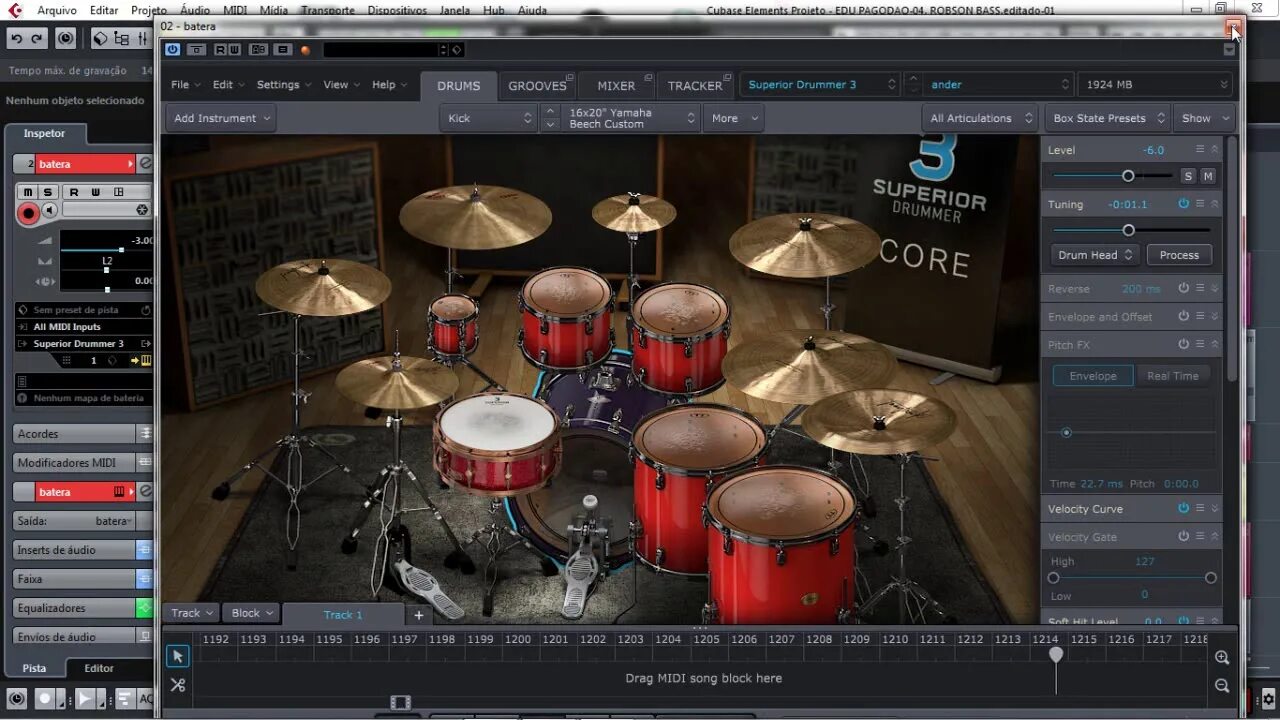Enable the Pitch FX power button
Viewport: 1280px width, 720px height.
coord(1183,344)
